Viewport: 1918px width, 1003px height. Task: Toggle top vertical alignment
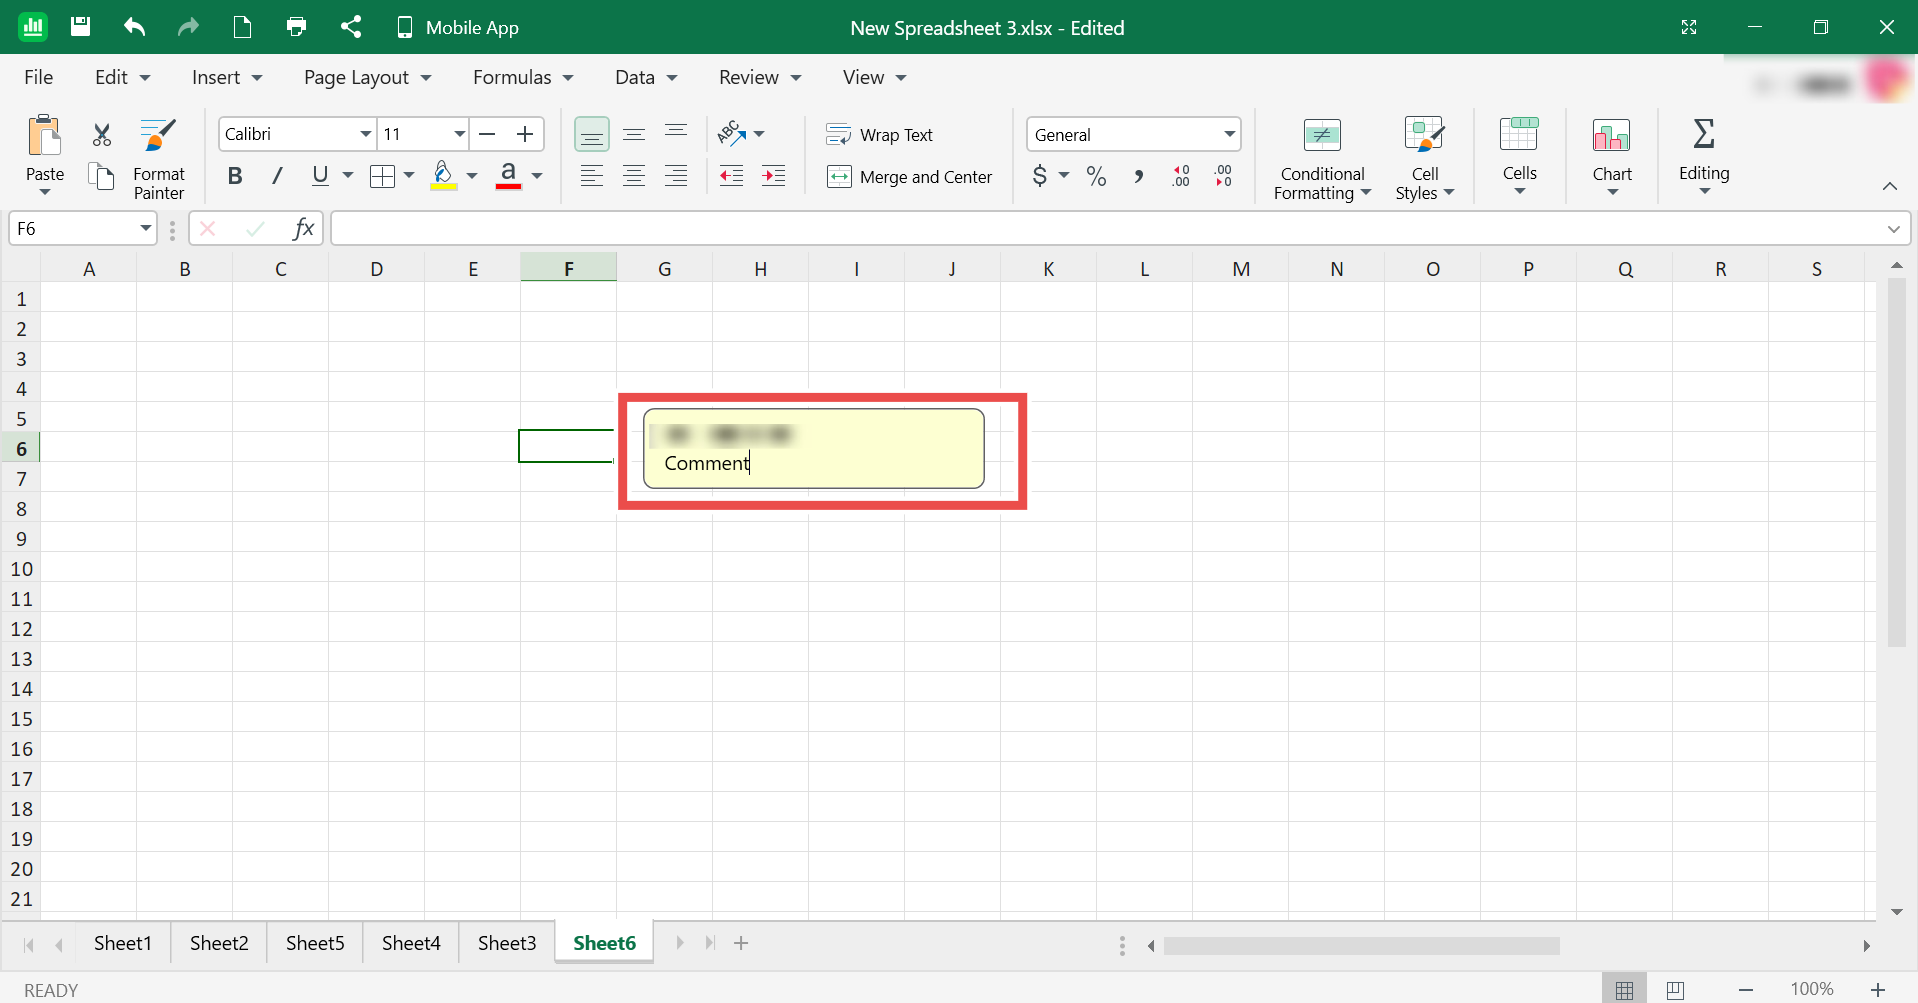[676, 134]
